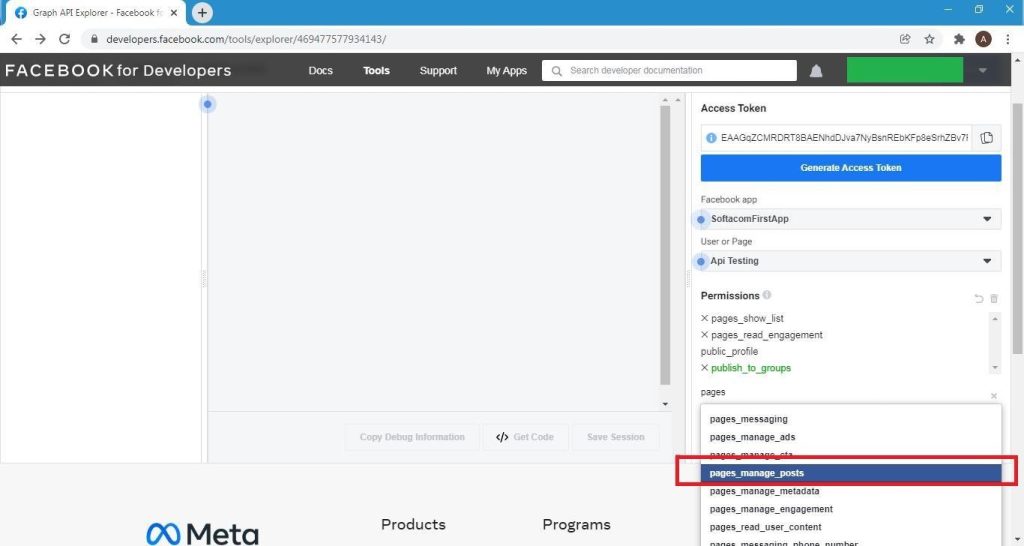Image resolution: width=1024 pixels, height=546 pixels.
Task: Click the access token info icon
Action: (x=711, y=138)
